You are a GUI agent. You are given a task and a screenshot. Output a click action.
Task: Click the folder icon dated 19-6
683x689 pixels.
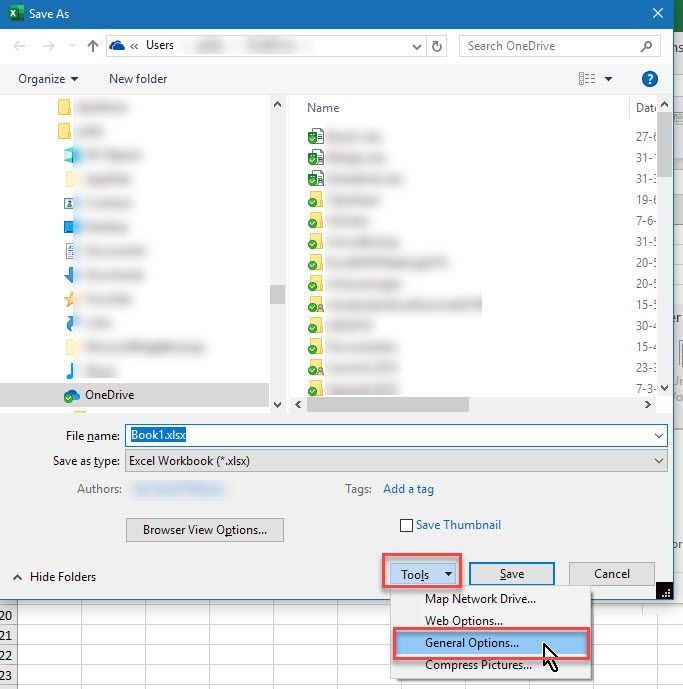(x=316, y=199)
